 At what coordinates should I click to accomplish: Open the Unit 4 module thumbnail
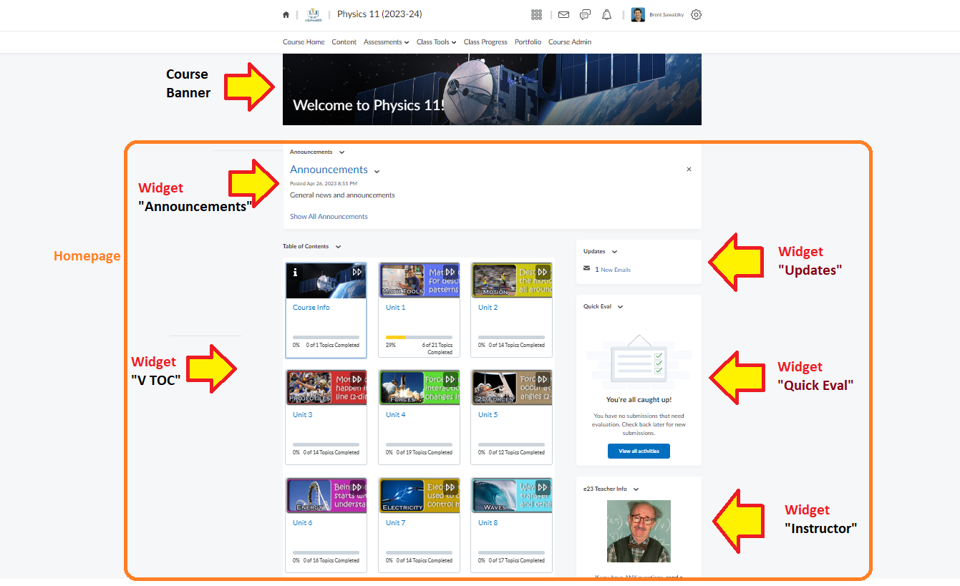[419, 387]
